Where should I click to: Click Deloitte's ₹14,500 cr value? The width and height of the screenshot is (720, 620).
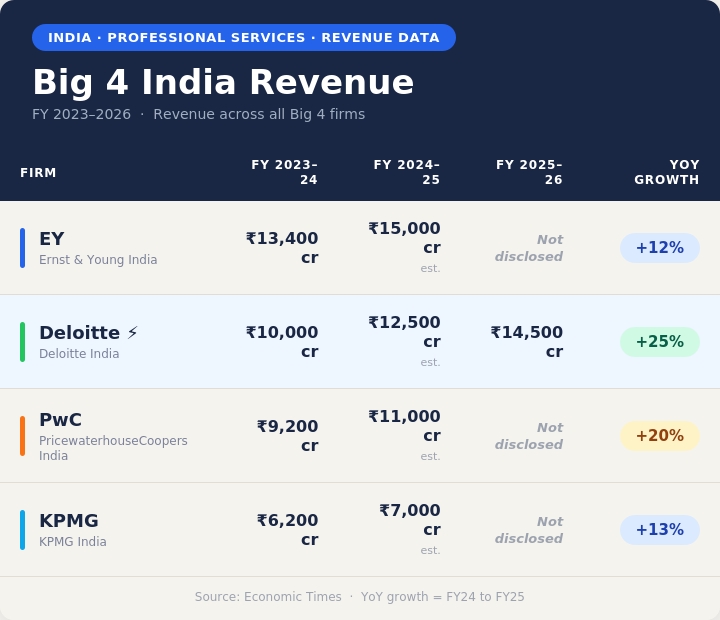pyautogui.click(x=527, y=342)
